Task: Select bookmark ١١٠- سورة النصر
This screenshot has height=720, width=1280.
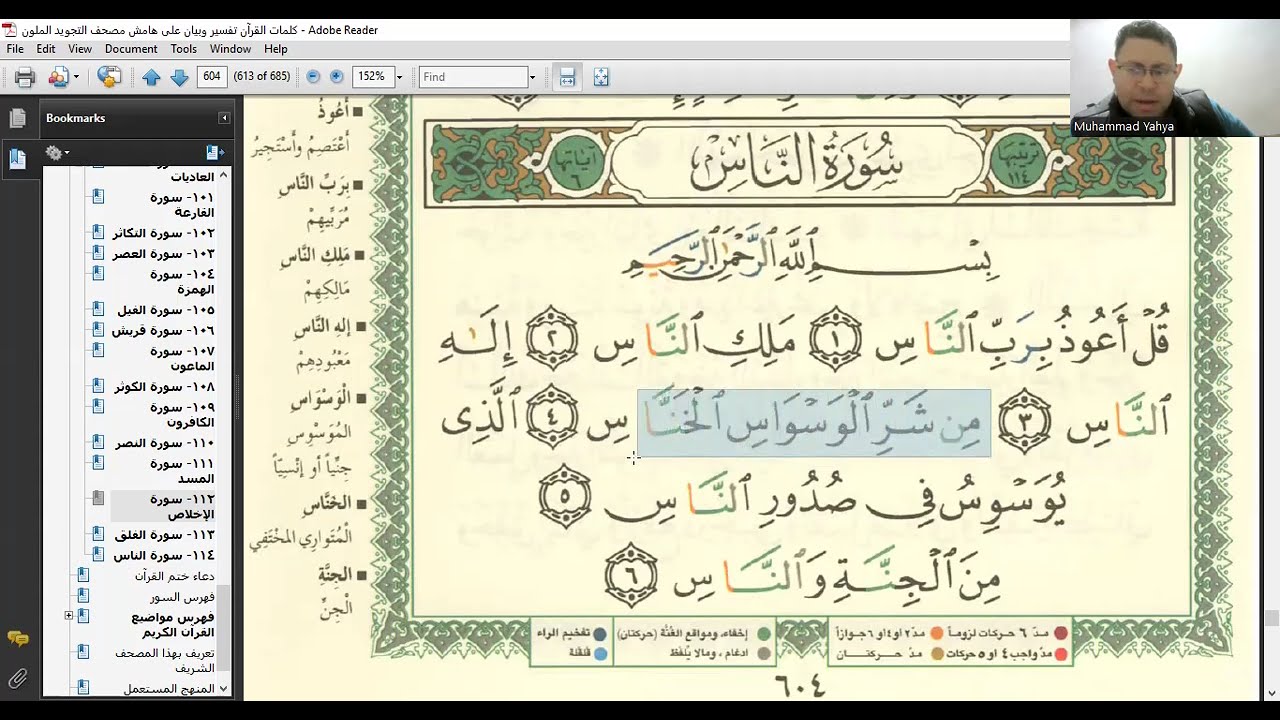Action: pos(165,443)
